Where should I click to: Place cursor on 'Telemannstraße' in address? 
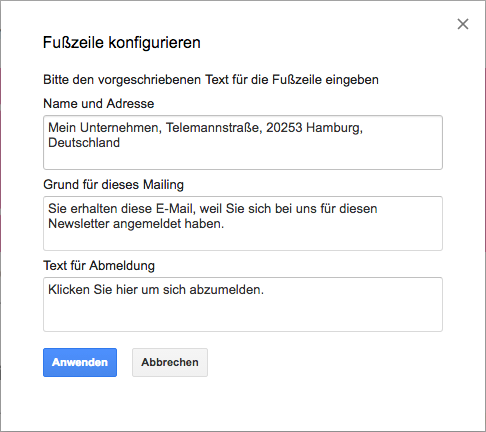pos(214,128)
